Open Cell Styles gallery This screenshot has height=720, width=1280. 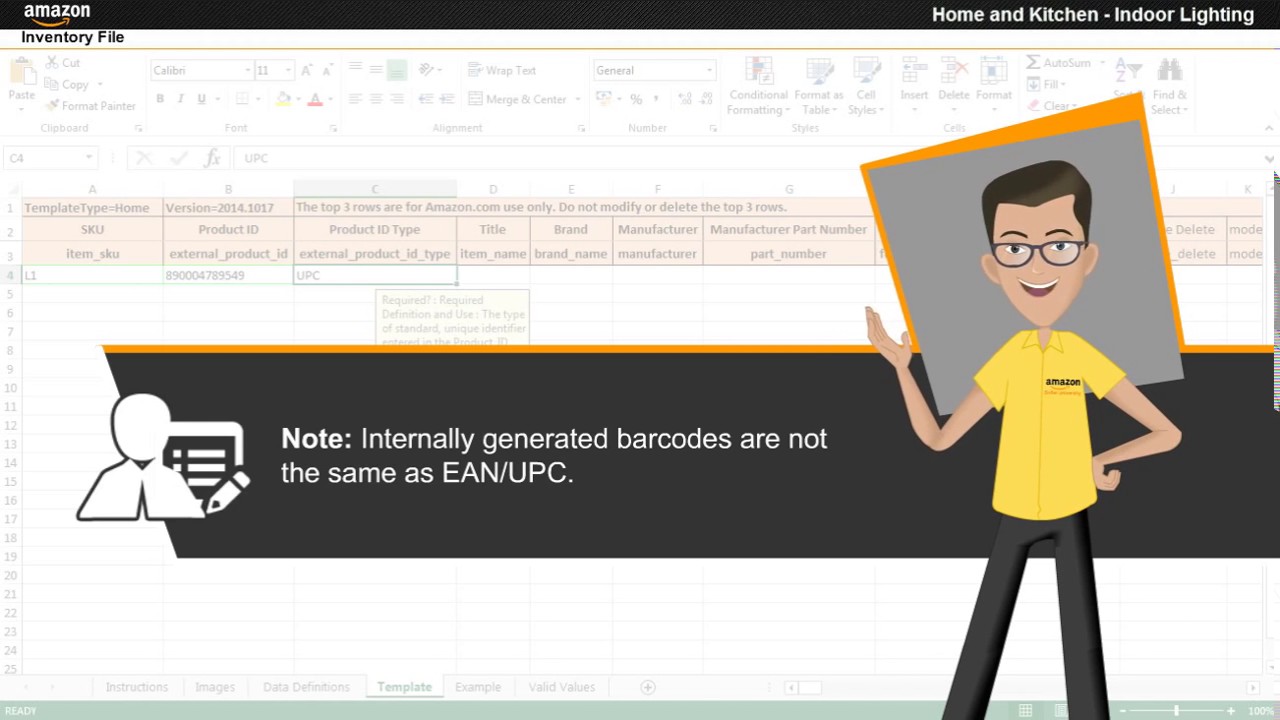(865, 86)
